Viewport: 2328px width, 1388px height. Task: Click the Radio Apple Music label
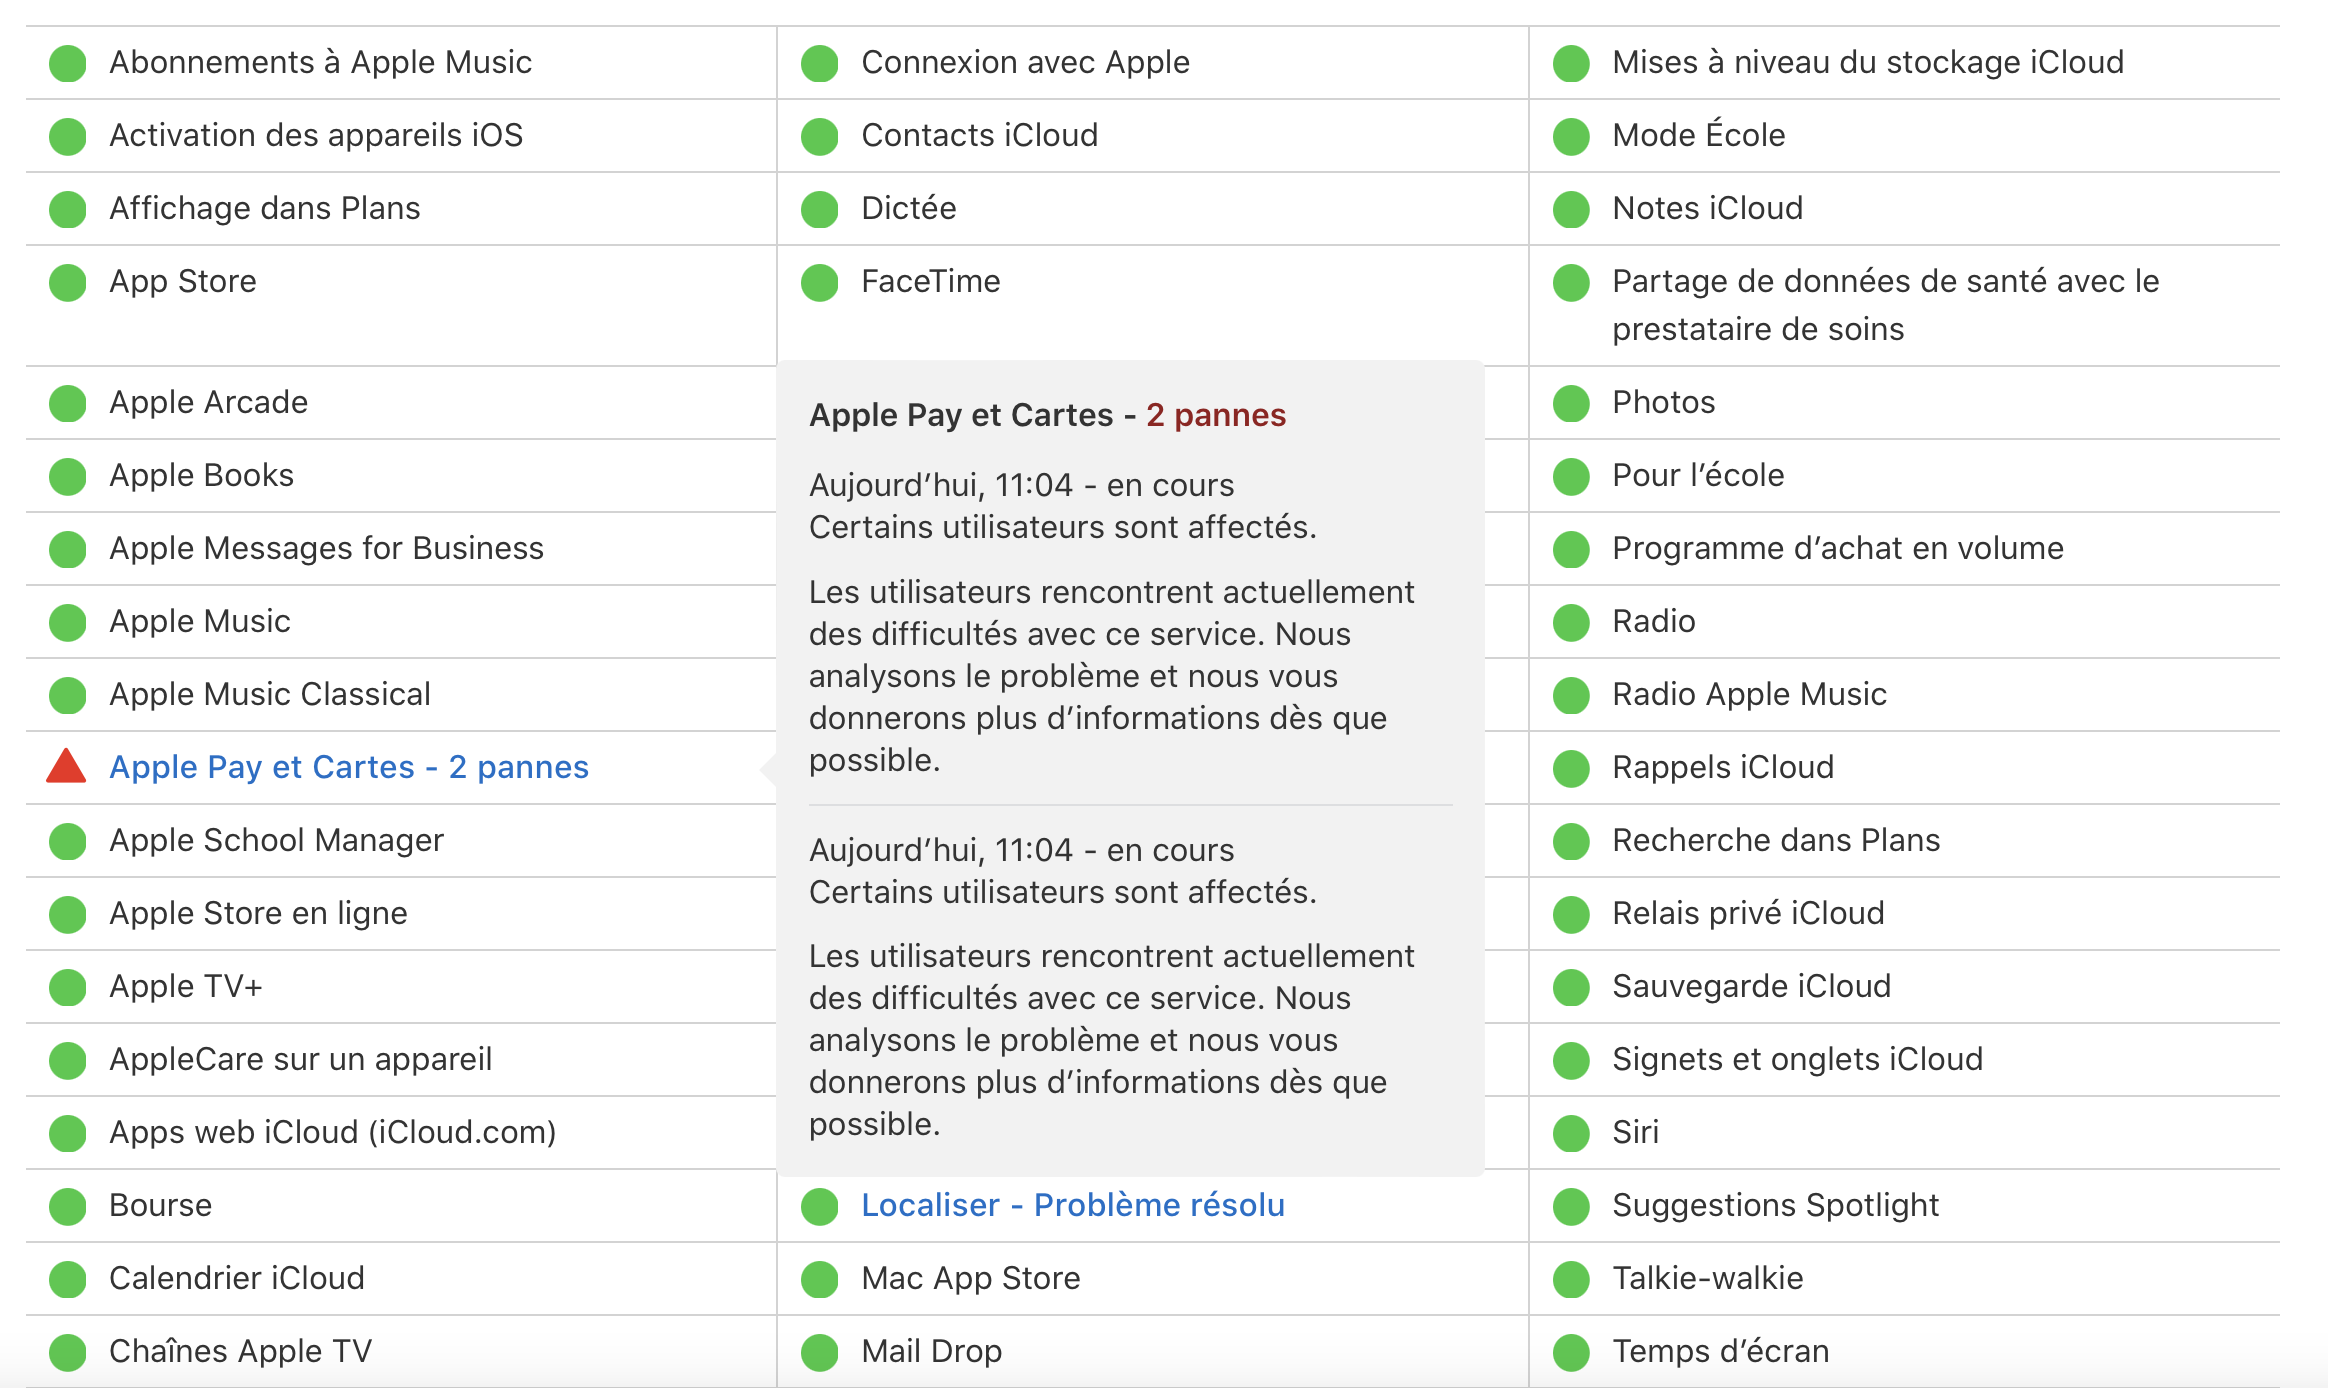click(x=1750, y=694)
